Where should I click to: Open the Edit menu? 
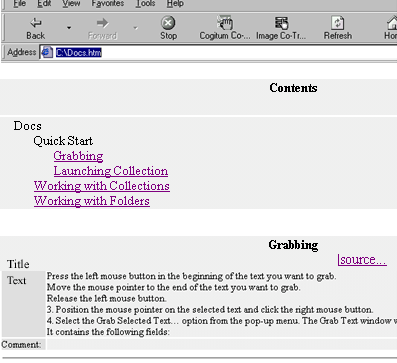[x=44, y=4]
